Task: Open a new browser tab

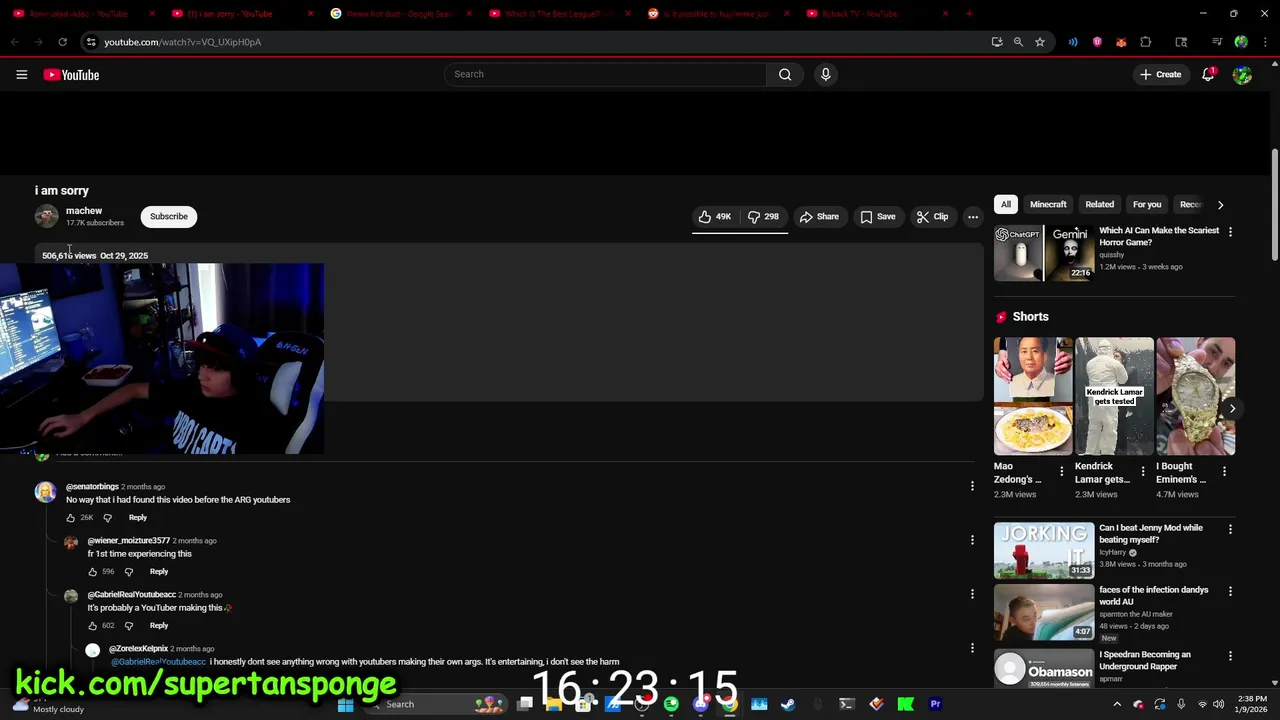Action: [969, 14]
